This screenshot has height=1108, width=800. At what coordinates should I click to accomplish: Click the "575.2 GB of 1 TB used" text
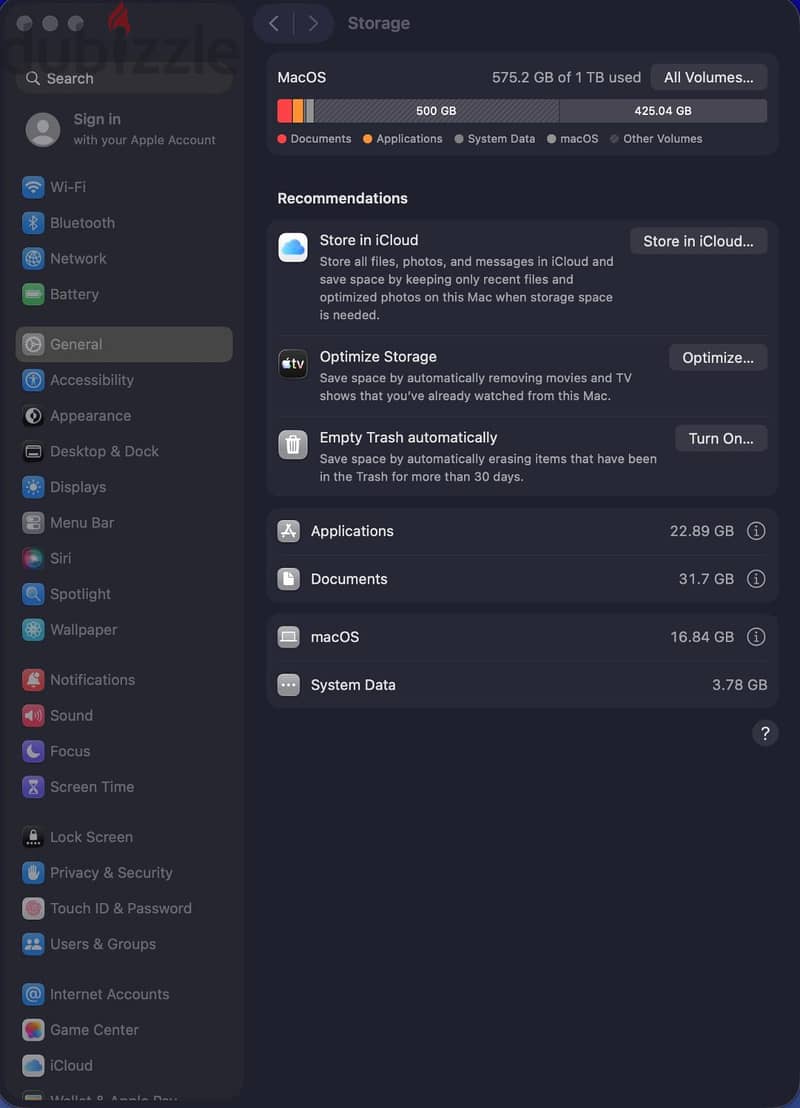click(566, 78)
